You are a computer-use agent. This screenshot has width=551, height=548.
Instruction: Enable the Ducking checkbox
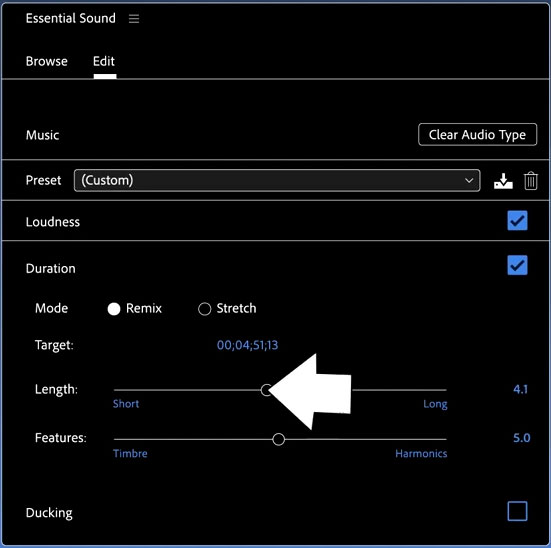pos(517,511)
